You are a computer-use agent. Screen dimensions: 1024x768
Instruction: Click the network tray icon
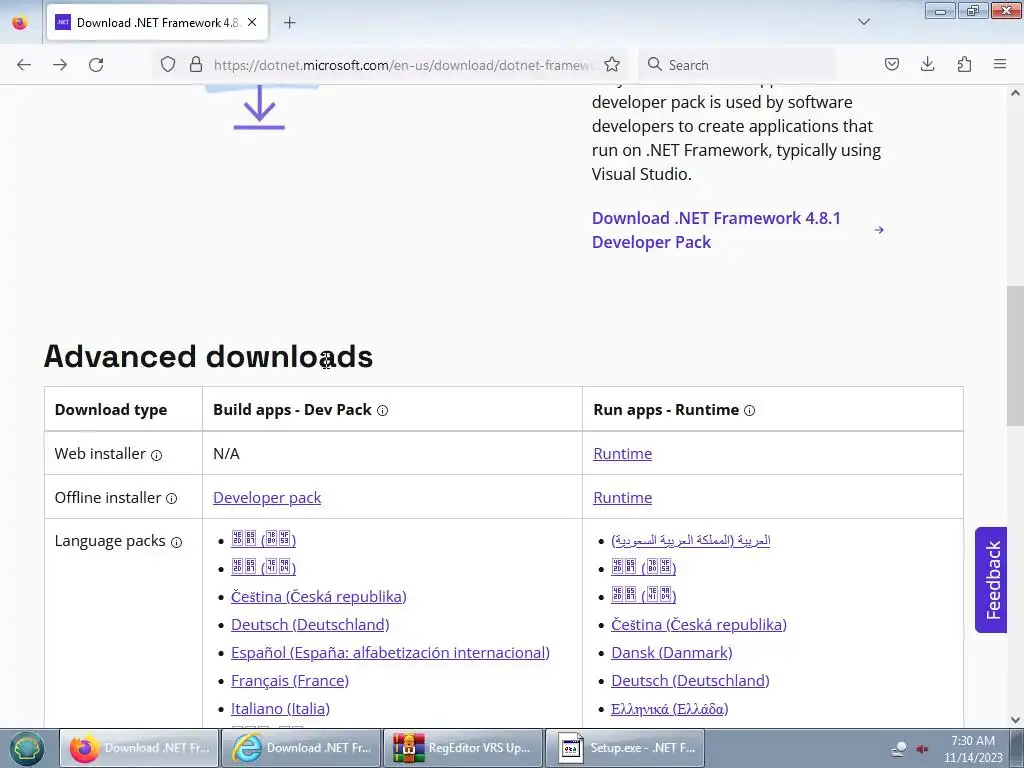coord(899,749)
